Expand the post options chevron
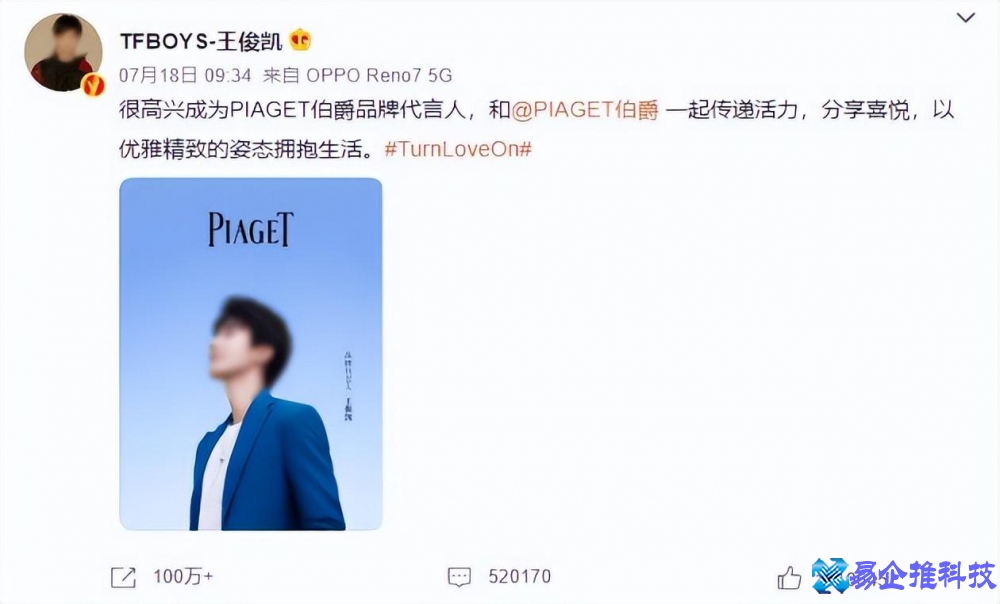 click(966, 18)
